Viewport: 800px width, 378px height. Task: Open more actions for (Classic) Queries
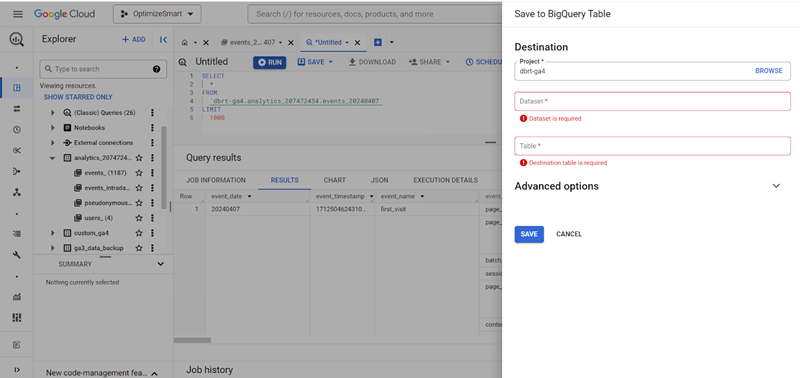pos(152,113)
